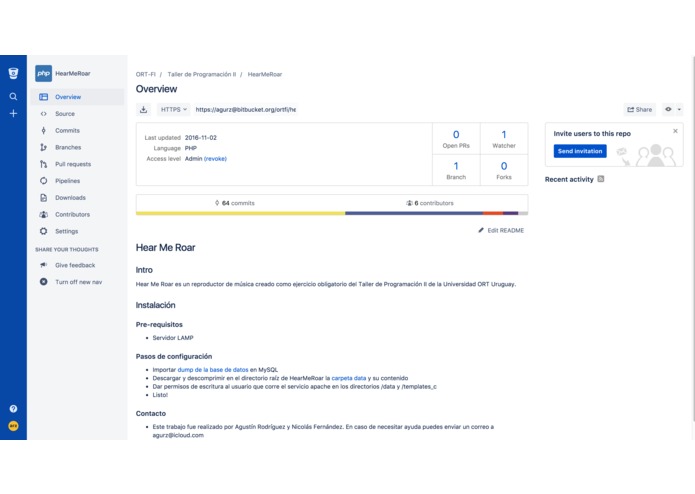
Task: Click the 1 Branch counter
Action: pos(456,170)
